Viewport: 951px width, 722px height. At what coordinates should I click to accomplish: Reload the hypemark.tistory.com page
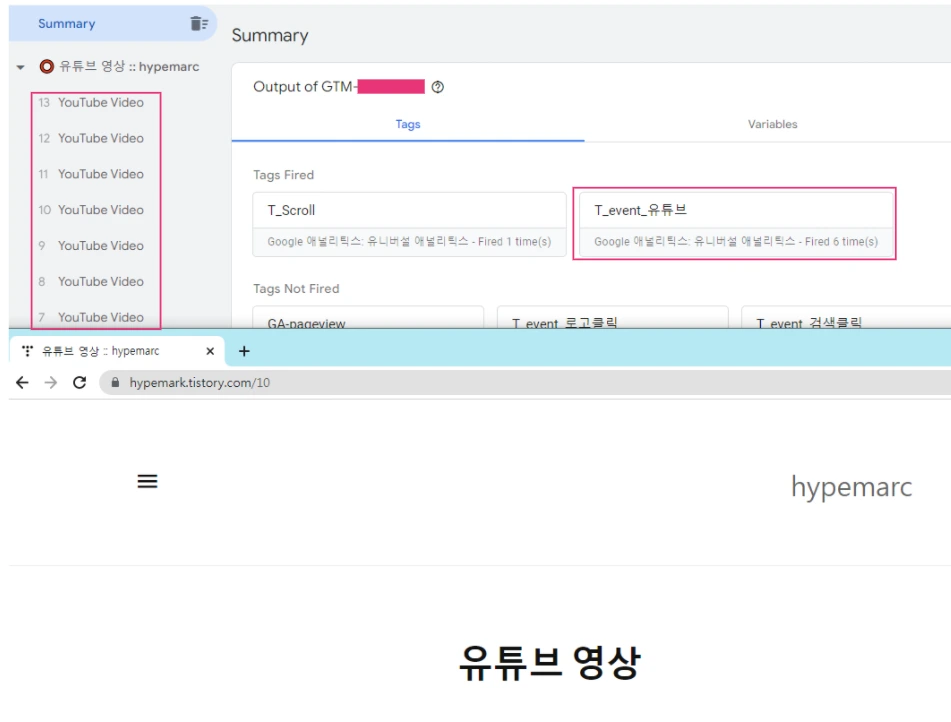pos(79,383)
